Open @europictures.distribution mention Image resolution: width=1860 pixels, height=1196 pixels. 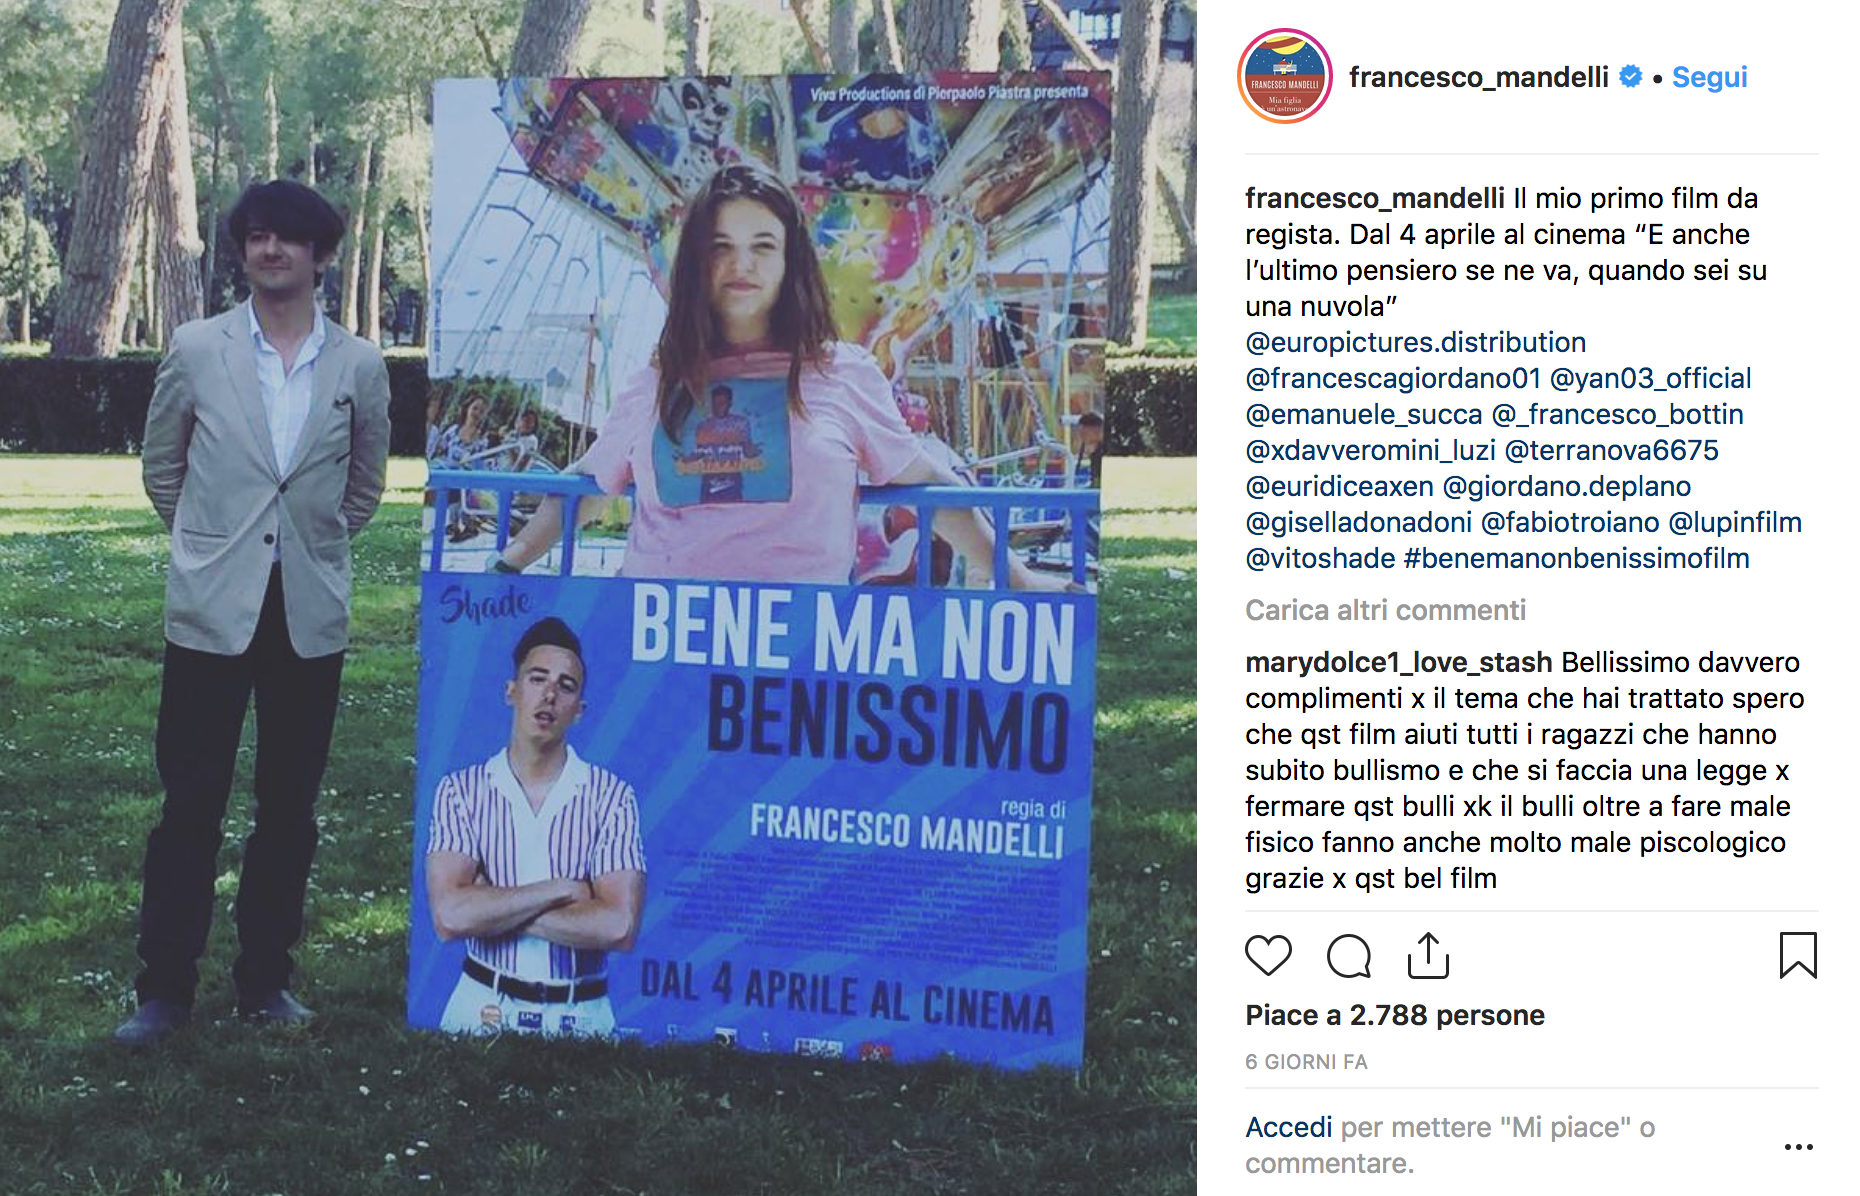pos(1415,342)
